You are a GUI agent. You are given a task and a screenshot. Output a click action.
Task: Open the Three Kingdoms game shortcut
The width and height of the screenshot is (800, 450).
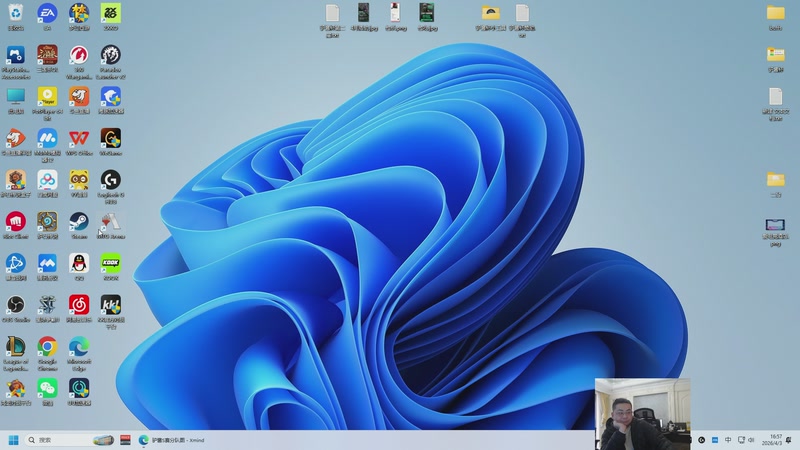point(47,55)
